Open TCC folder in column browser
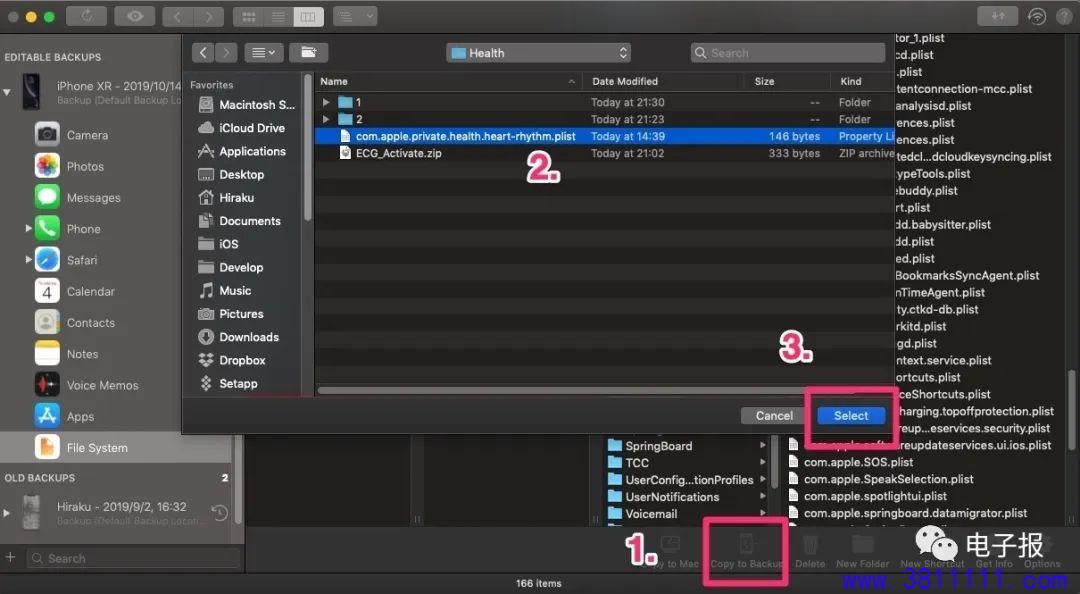The width and height of the screenshot is (1080, 594). click(x=687, y=463)
